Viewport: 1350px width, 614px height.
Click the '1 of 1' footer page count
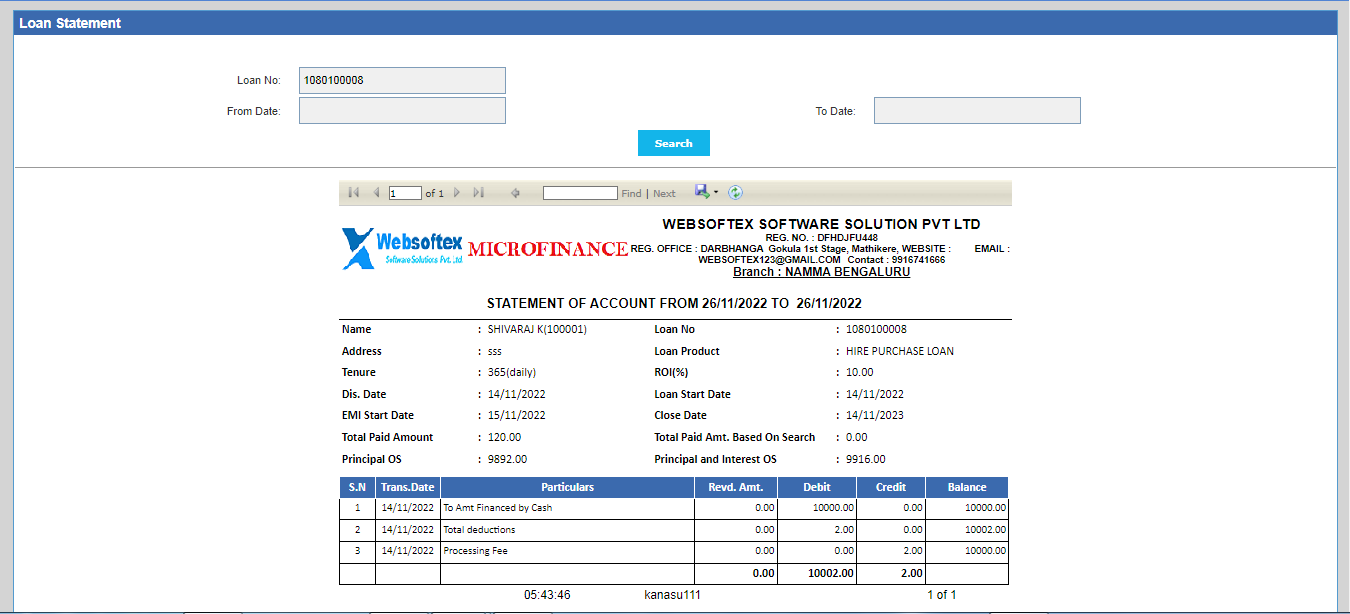point(941,595)
